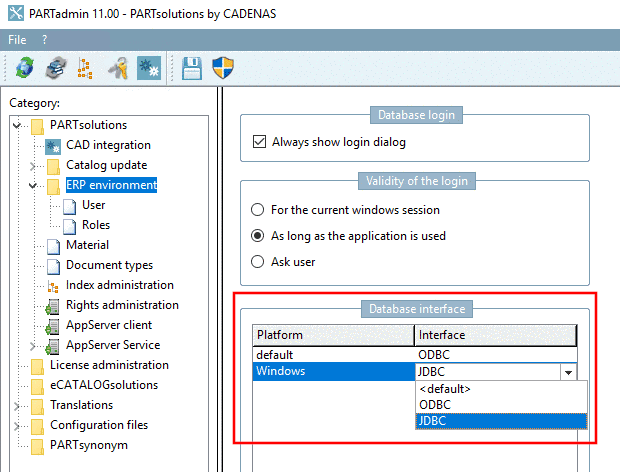The image size is (620, 472).
Task: Open the Roles tree item
Action: coord(96,225)
